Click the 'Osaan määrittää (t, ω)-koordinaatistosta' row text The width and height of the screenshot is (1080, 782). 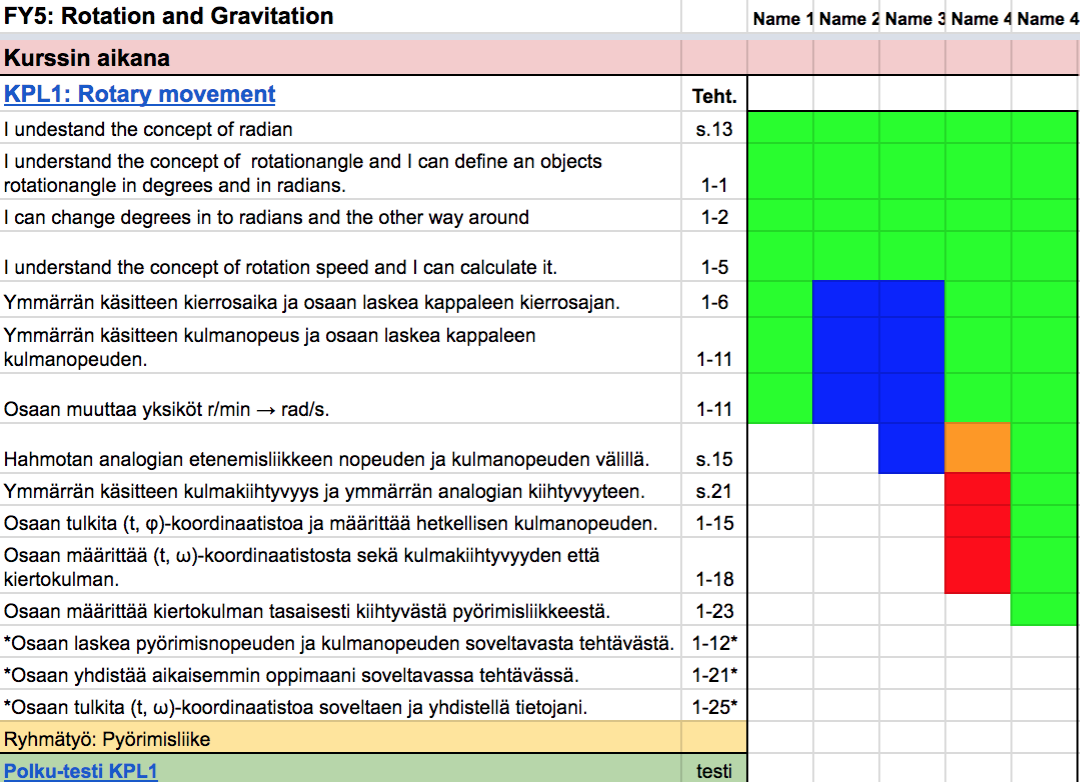point(302,567)
